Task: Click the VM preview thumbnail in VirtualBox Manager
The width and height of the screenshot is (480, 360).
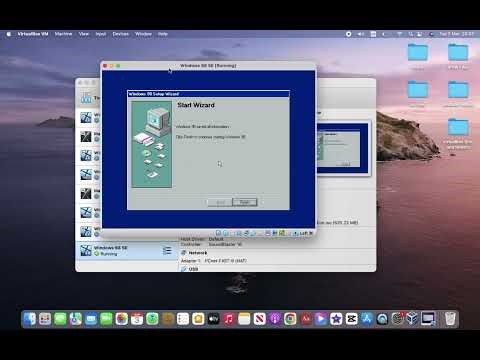Action: pos(343,148)
